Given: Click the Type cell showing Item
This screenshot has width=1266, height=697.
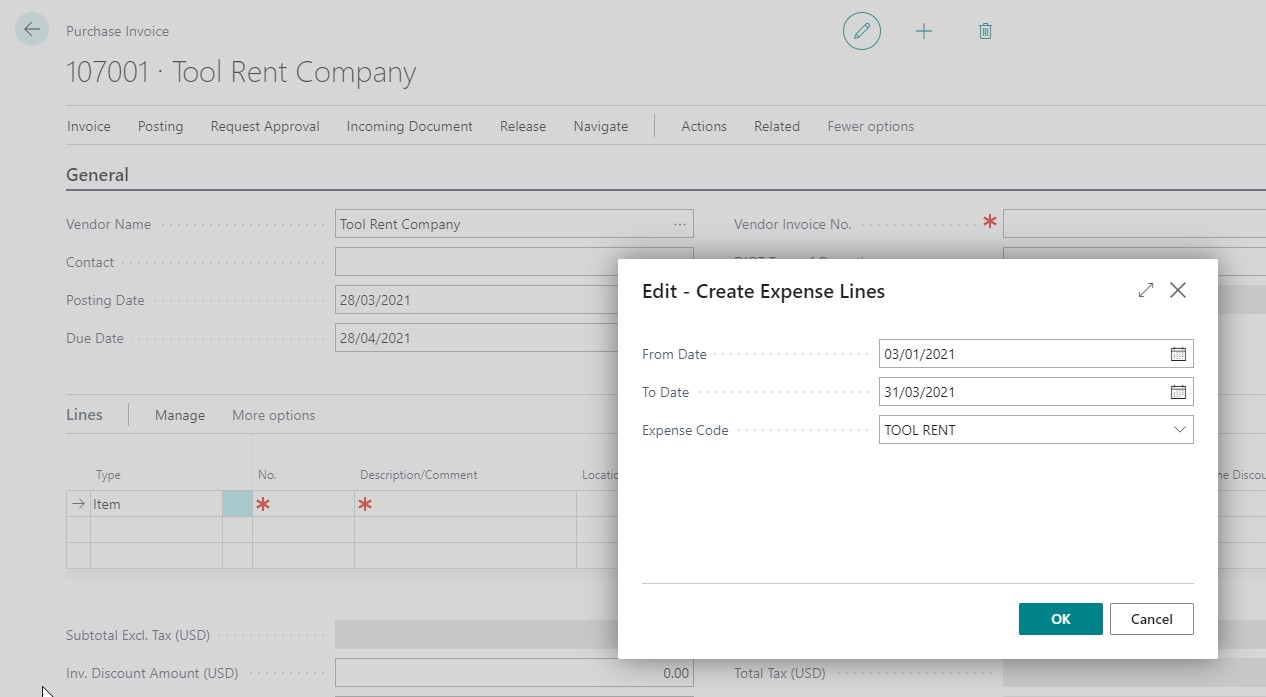Looking at the screenshot, I should click(156, 504).
